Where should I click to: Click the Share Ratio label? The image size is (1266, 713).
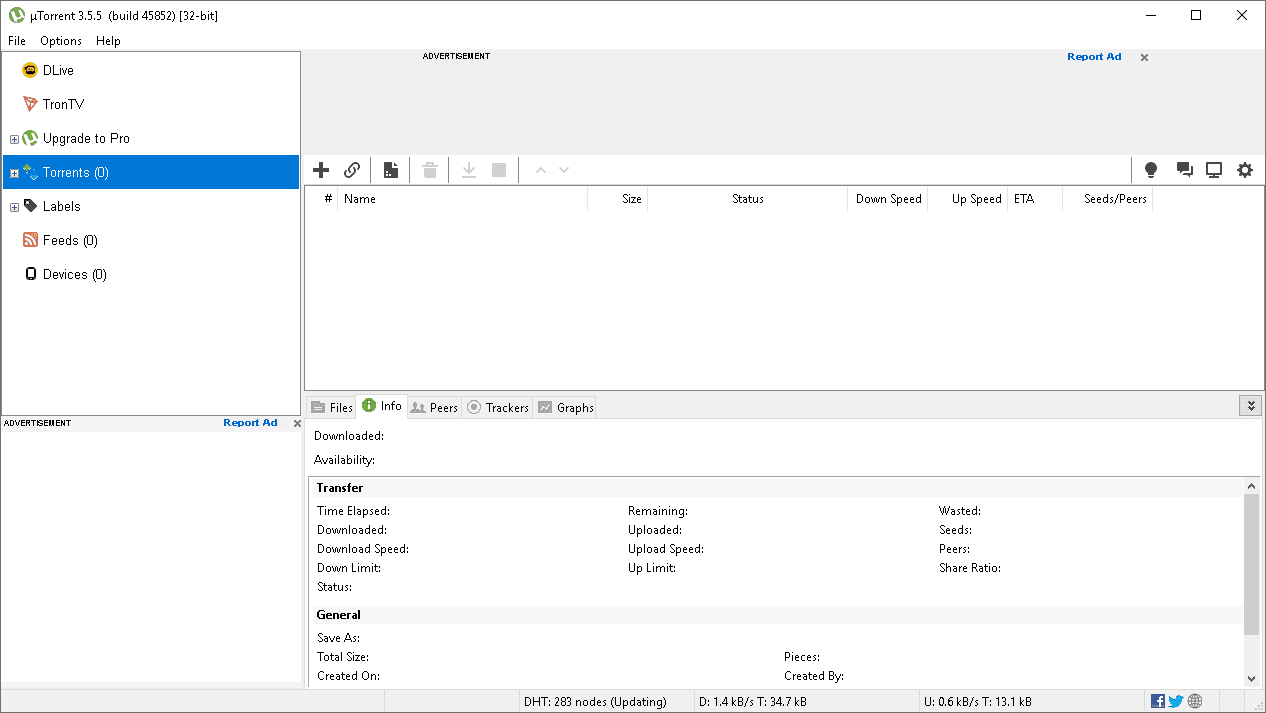click(x=970, y=568)
